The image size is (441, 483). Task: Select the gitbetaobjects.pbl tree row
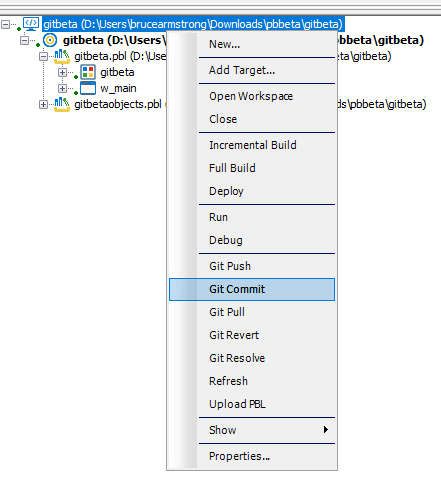tap(118, 104)
